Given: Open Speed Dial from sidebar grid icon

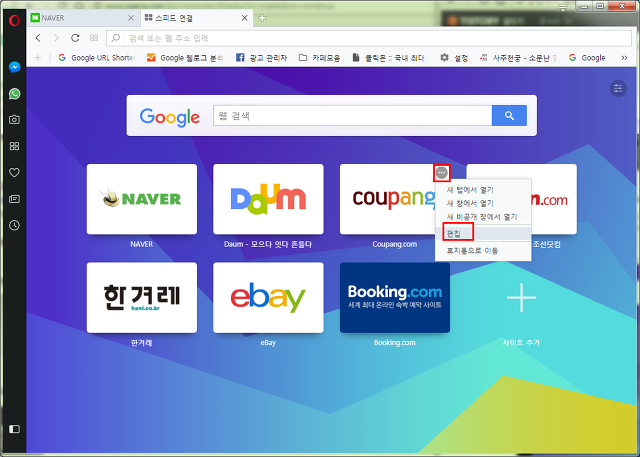Looking at the screenshot, I should (x=14, y=146).
